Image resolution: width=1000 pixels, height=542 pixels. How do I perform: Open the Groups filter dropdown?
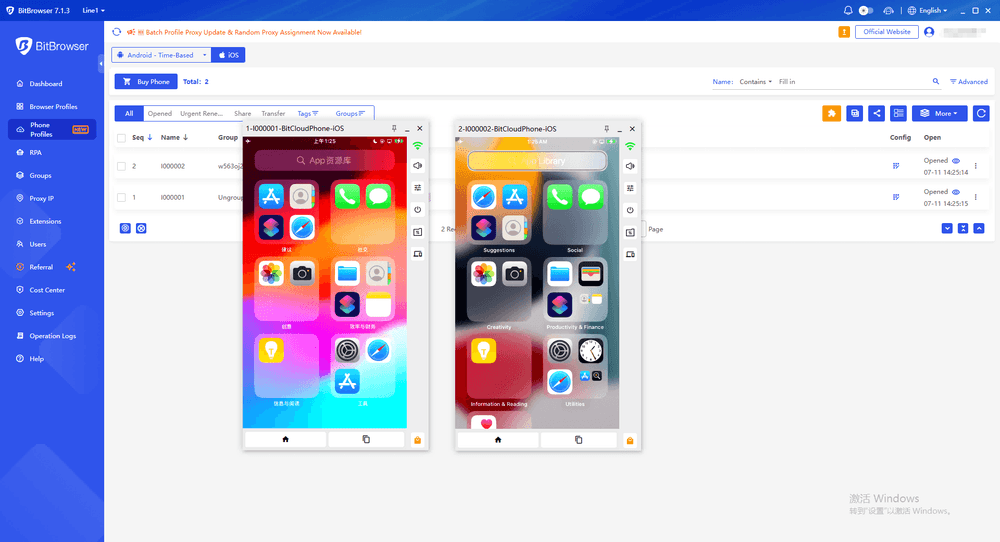click(x=350, y=114)
